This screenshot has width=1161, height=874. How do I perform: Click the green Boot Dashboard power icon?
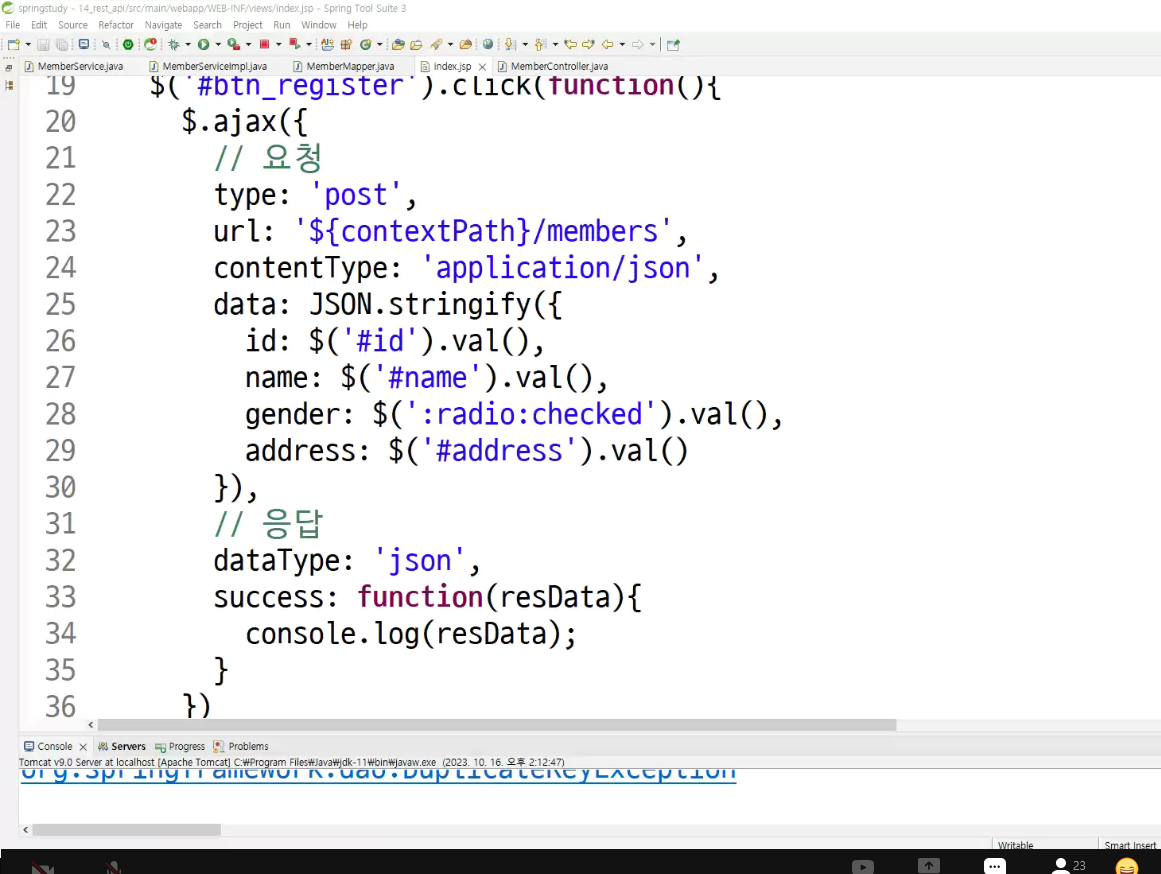[x=128, y=44]
